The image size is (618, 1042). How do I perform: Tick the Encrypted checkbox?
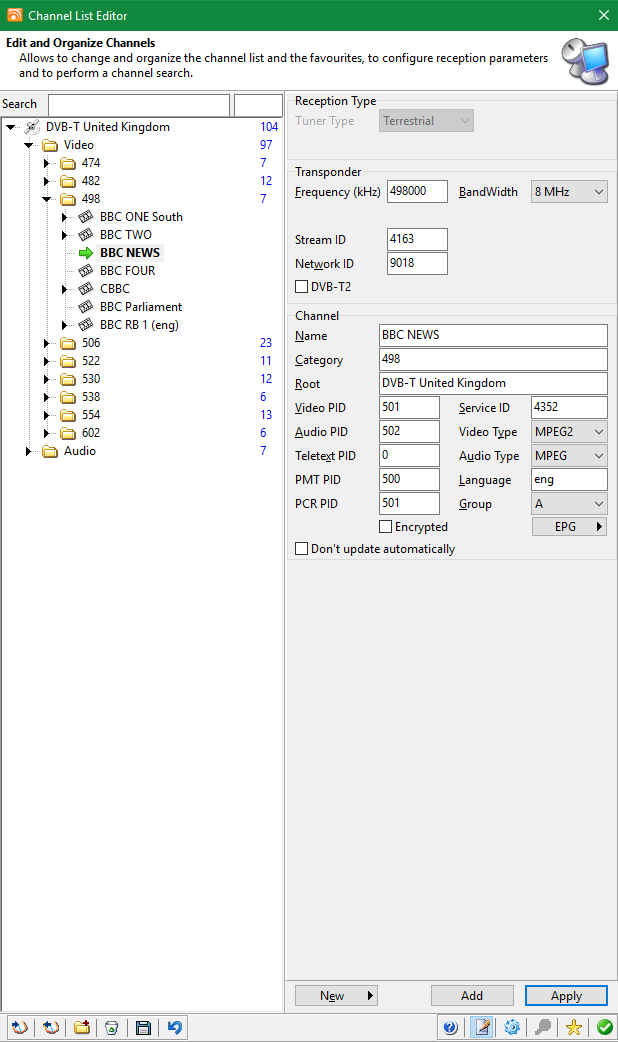[386, 527]
